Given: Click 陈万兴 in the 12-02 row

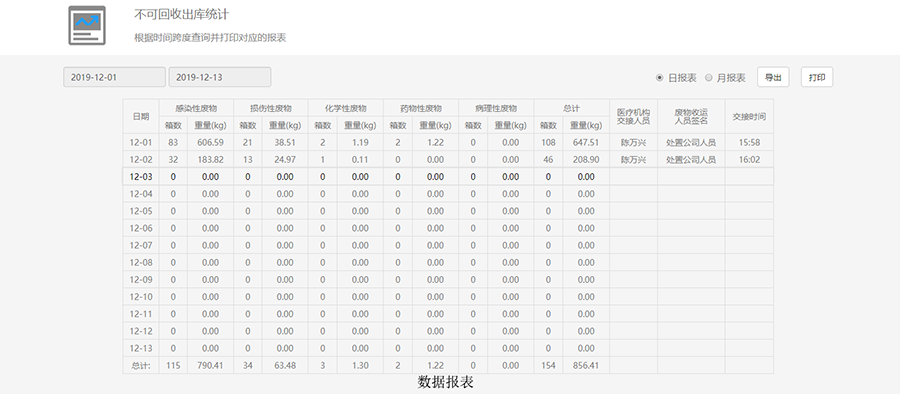Looking at the screenshot, I should [x=633, y=160].
